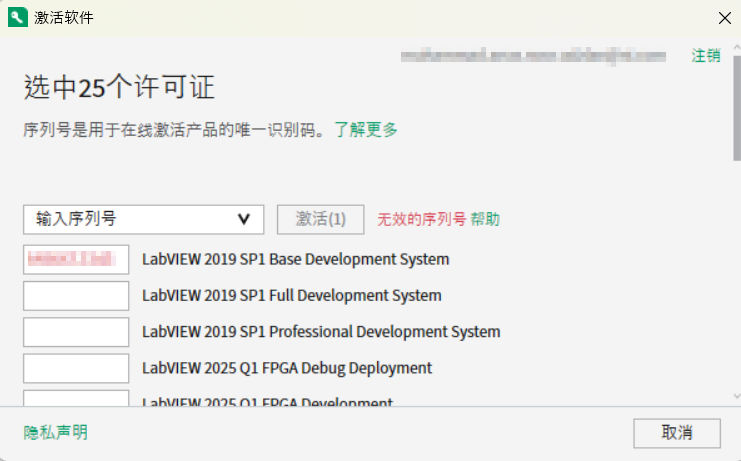Click the red 无效的序列号 error text
Screen dimensions: 741x461
[x=421, y=219]
